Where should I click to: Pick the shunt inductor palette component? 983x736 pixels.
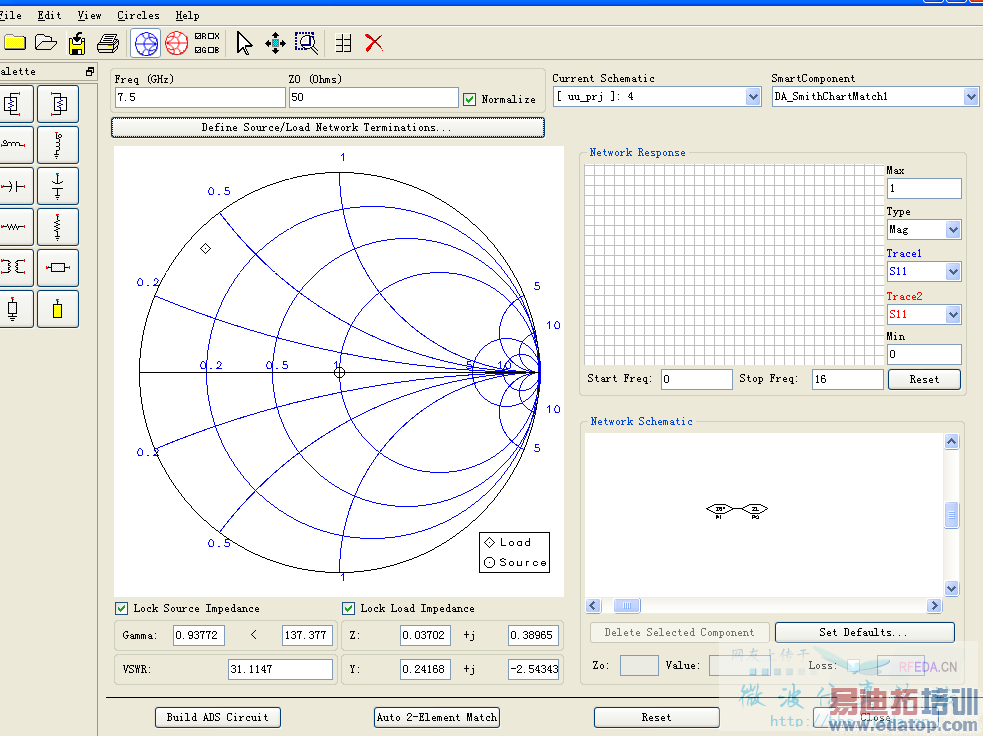(x=58, y=145)
